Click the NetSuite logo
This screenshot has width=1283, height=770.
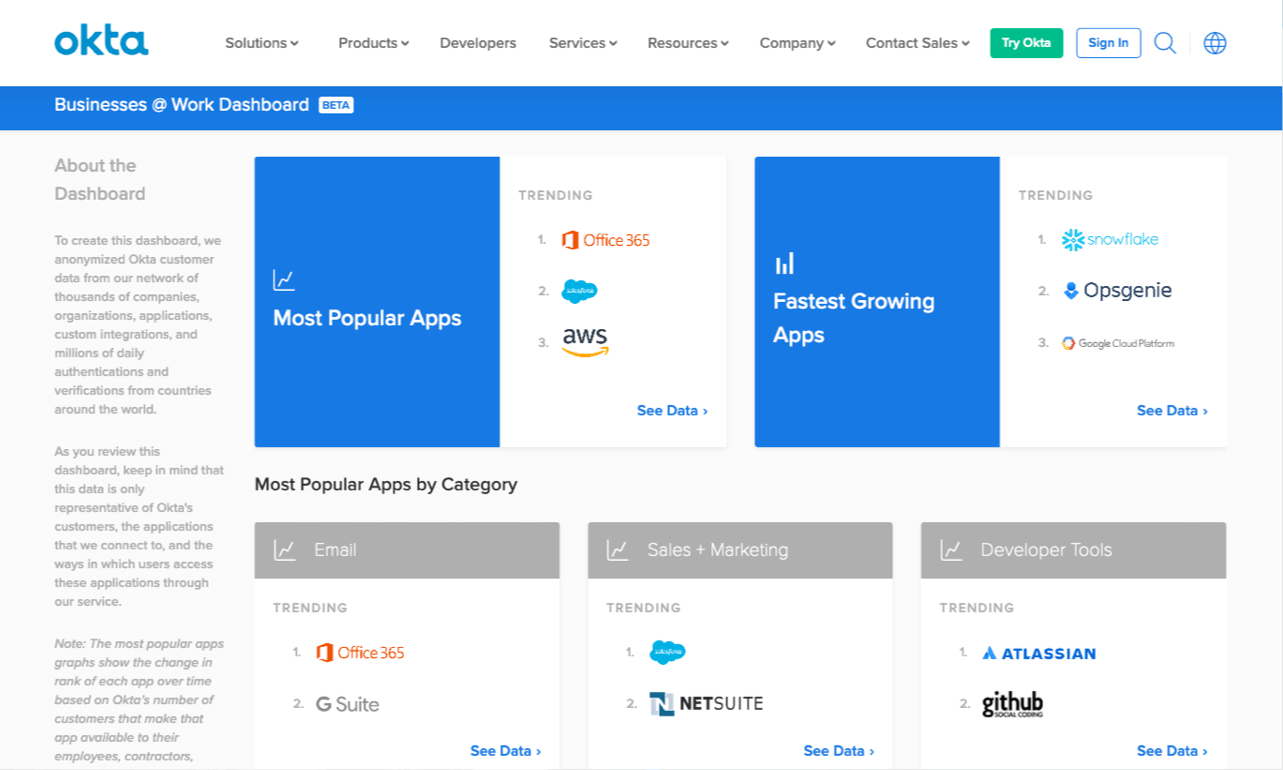point(706,704)
